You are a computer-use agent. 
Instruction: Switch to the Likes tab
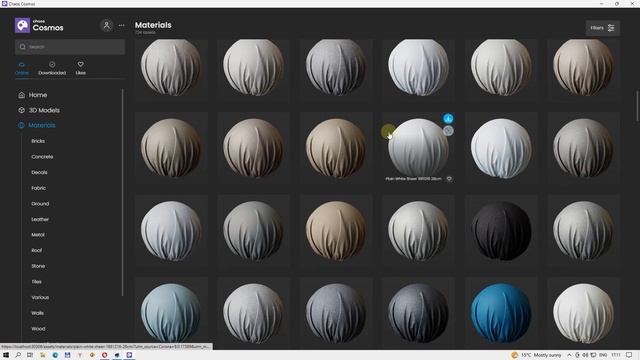[x=80, y=68]
